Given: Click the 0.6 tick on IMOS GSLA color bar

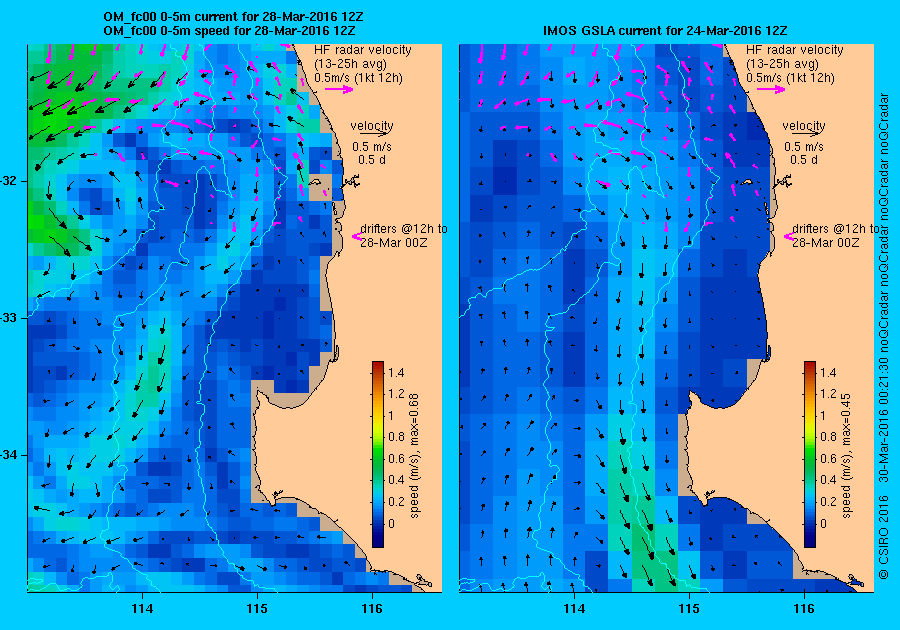Looking at the screenshot, I should pos(828,458).
